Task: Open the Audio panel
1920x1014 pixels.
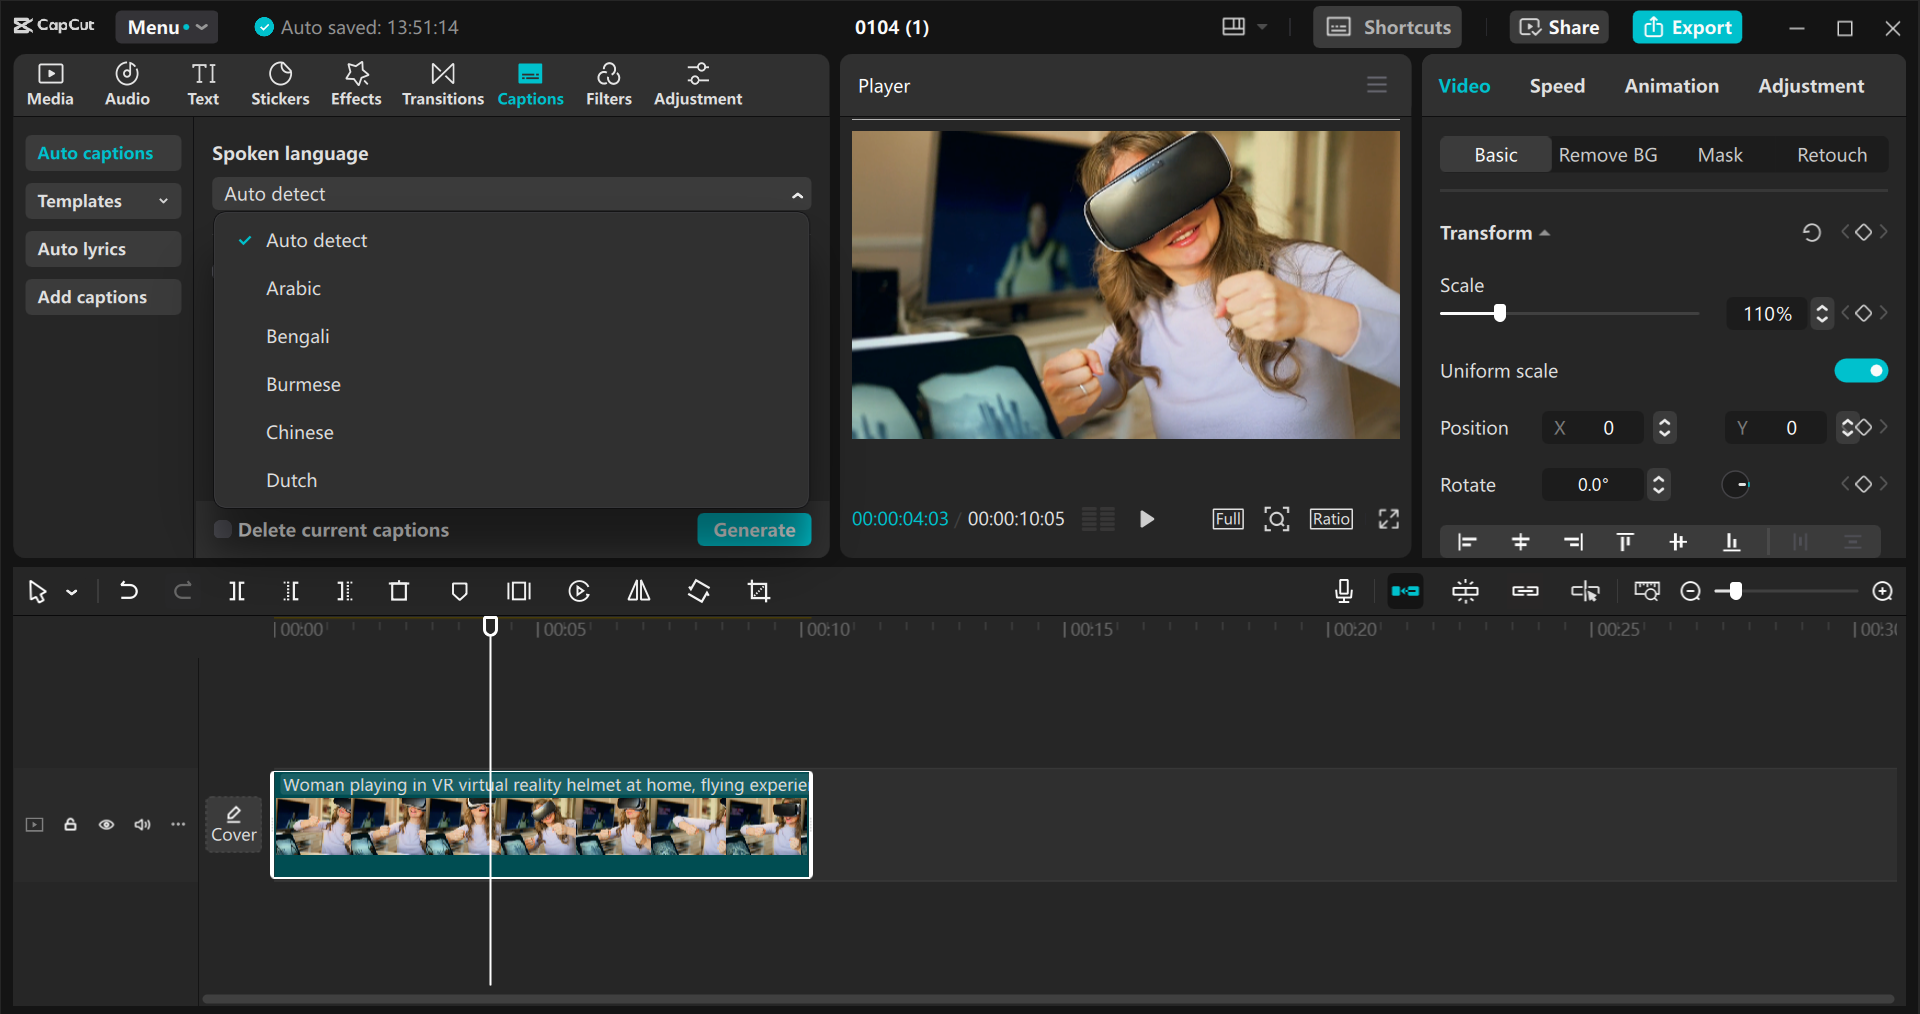Action: click(x=127, y=84)
